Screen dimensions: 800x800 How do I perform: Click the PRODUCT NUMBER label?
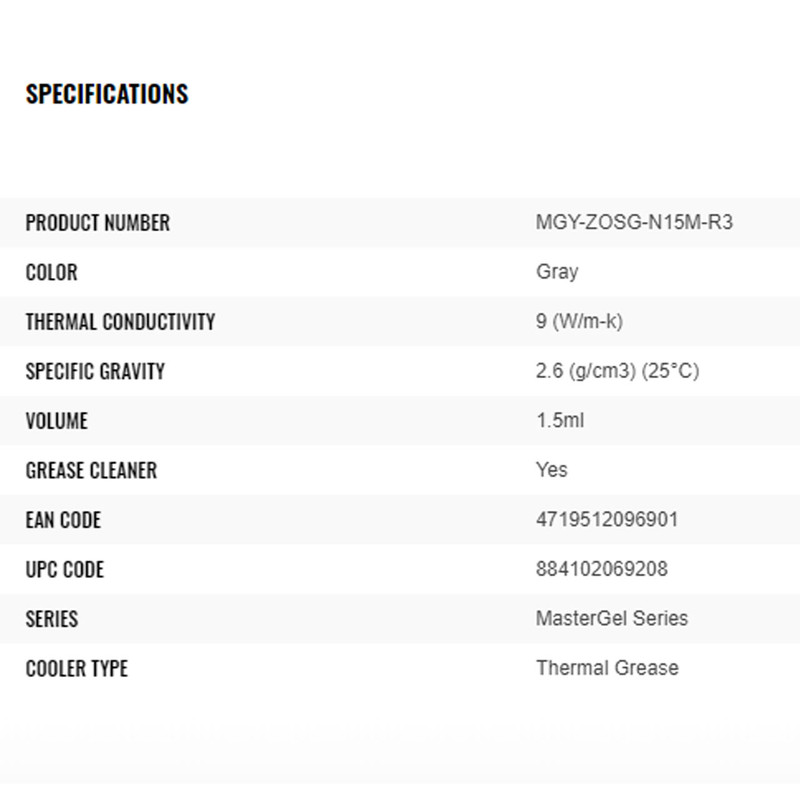(x=98, y=223)
